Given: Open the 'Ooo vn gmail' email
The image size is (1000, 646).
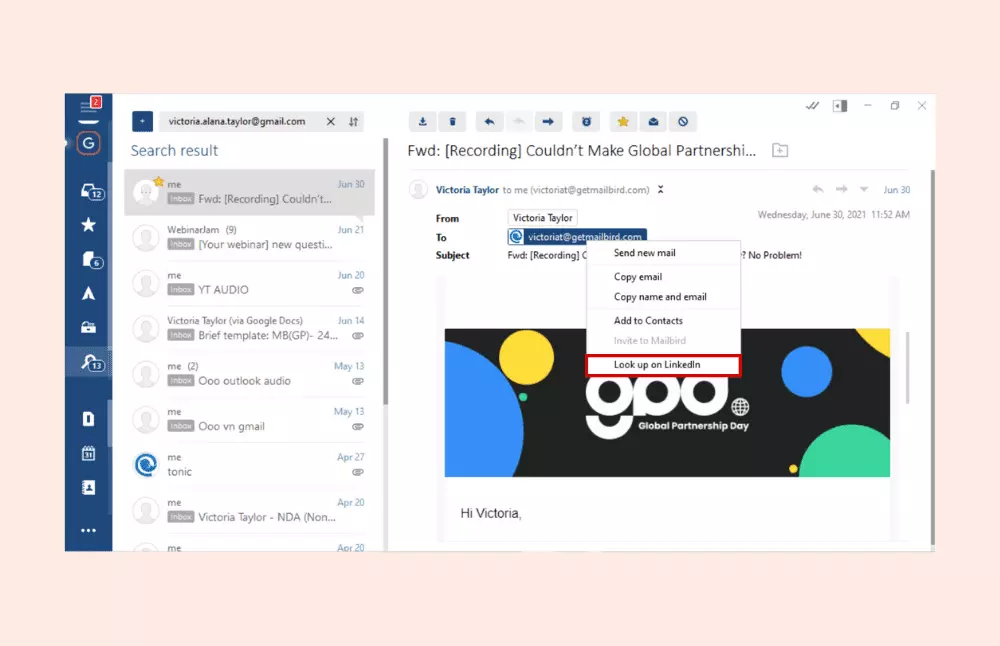Looking at the screenshot, I should coord(250,419).
